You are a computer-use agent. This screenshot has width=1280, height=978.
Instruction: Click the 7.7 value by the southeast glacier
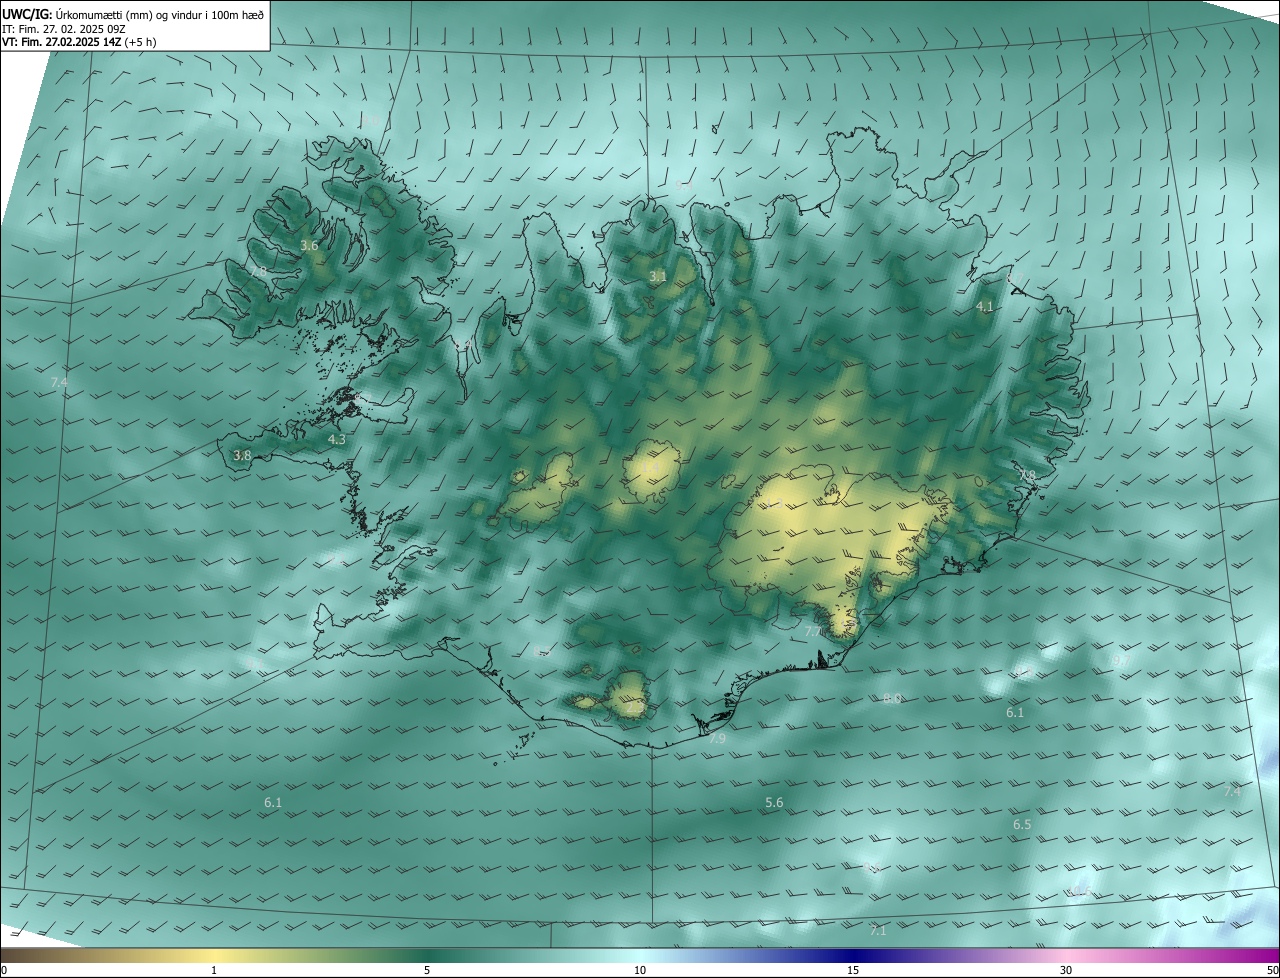click(x=813, y=632)
